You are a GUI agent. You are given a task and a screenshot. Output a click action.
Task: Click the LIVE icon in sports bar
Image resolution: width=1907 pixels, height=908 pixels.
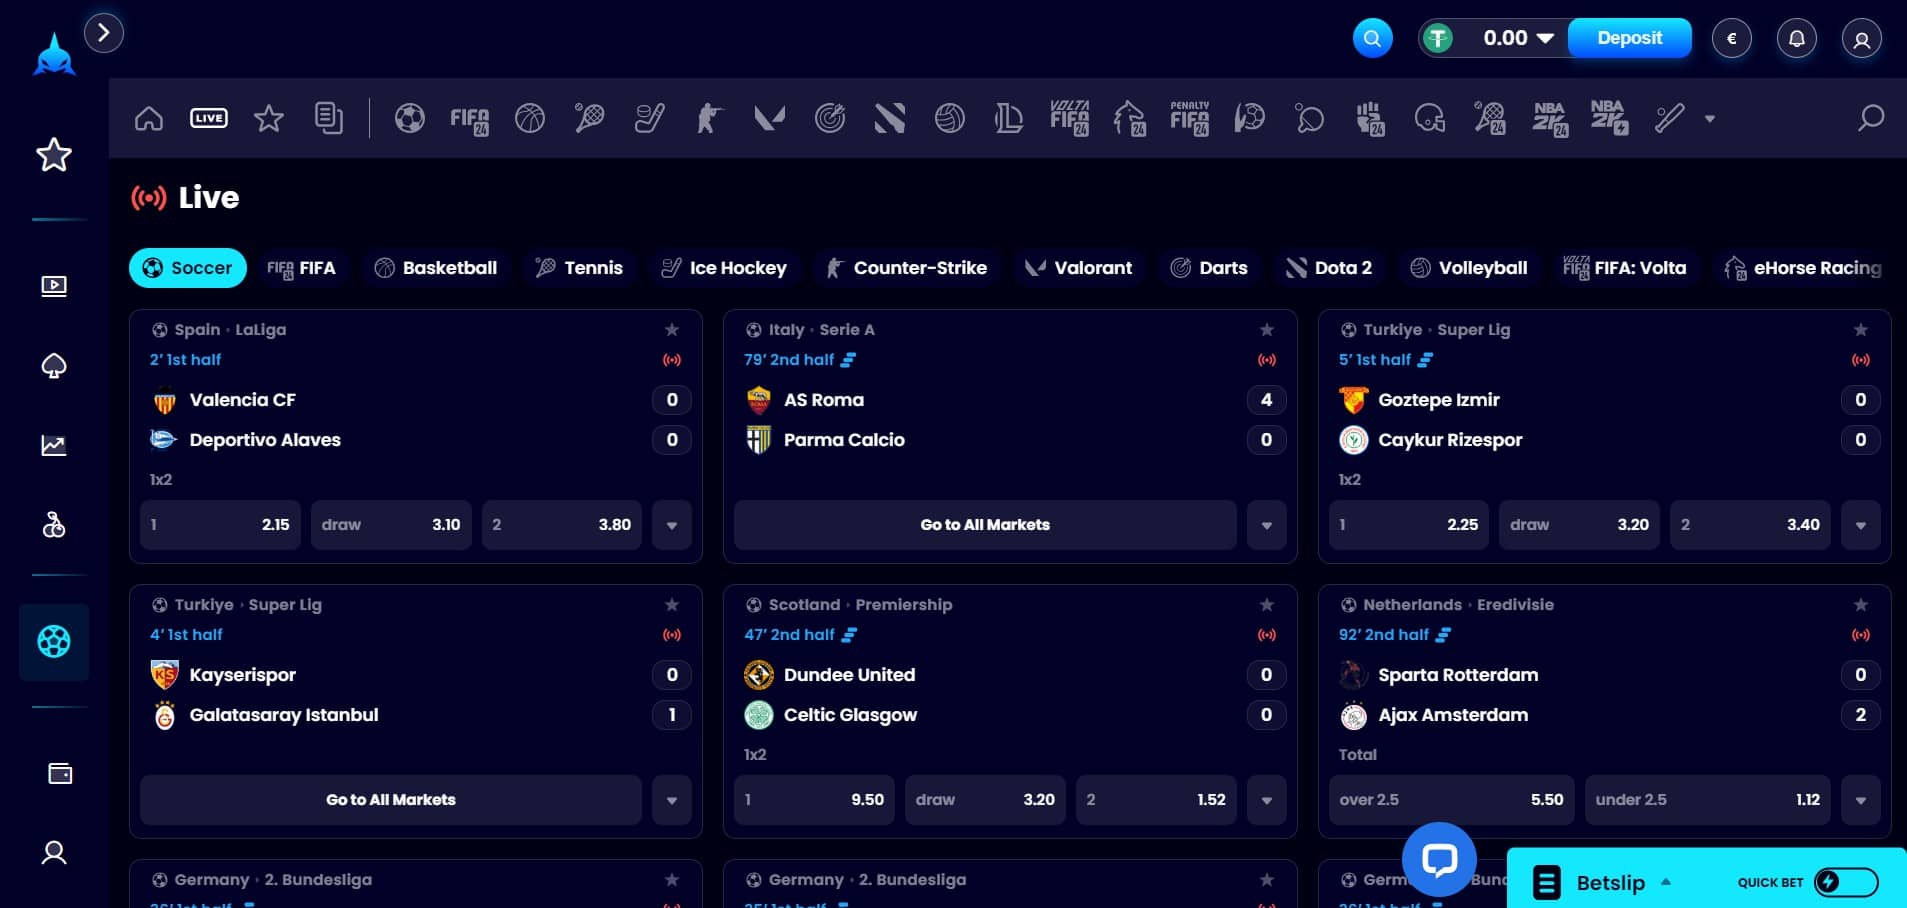tap(208, 119)
